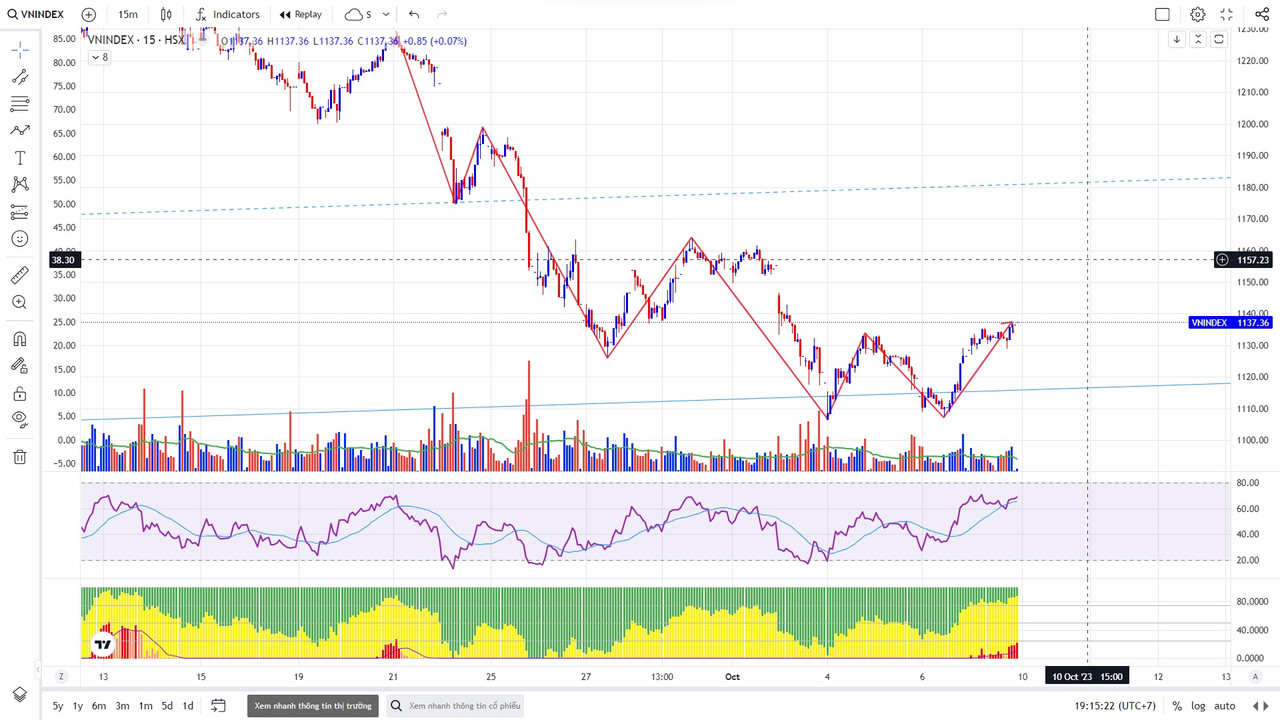Click the A button on time axis

coord(1255,676)
